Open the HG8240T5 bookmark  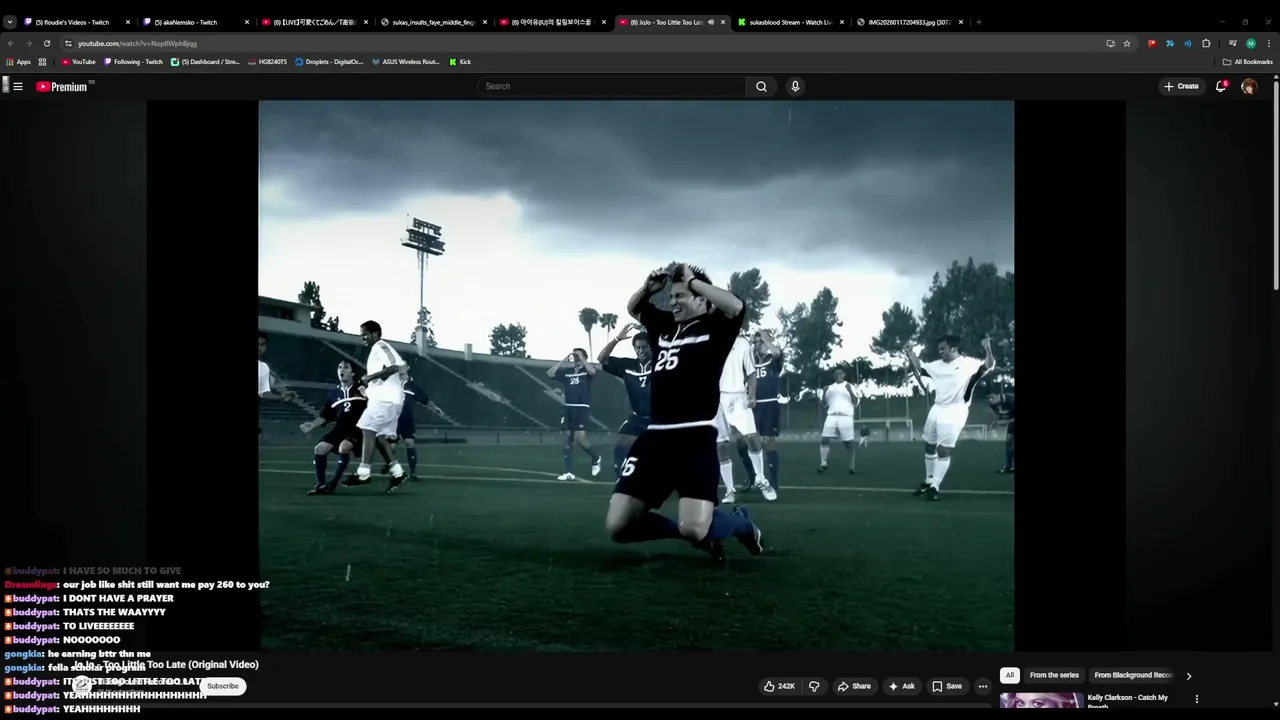click(267, 62)
